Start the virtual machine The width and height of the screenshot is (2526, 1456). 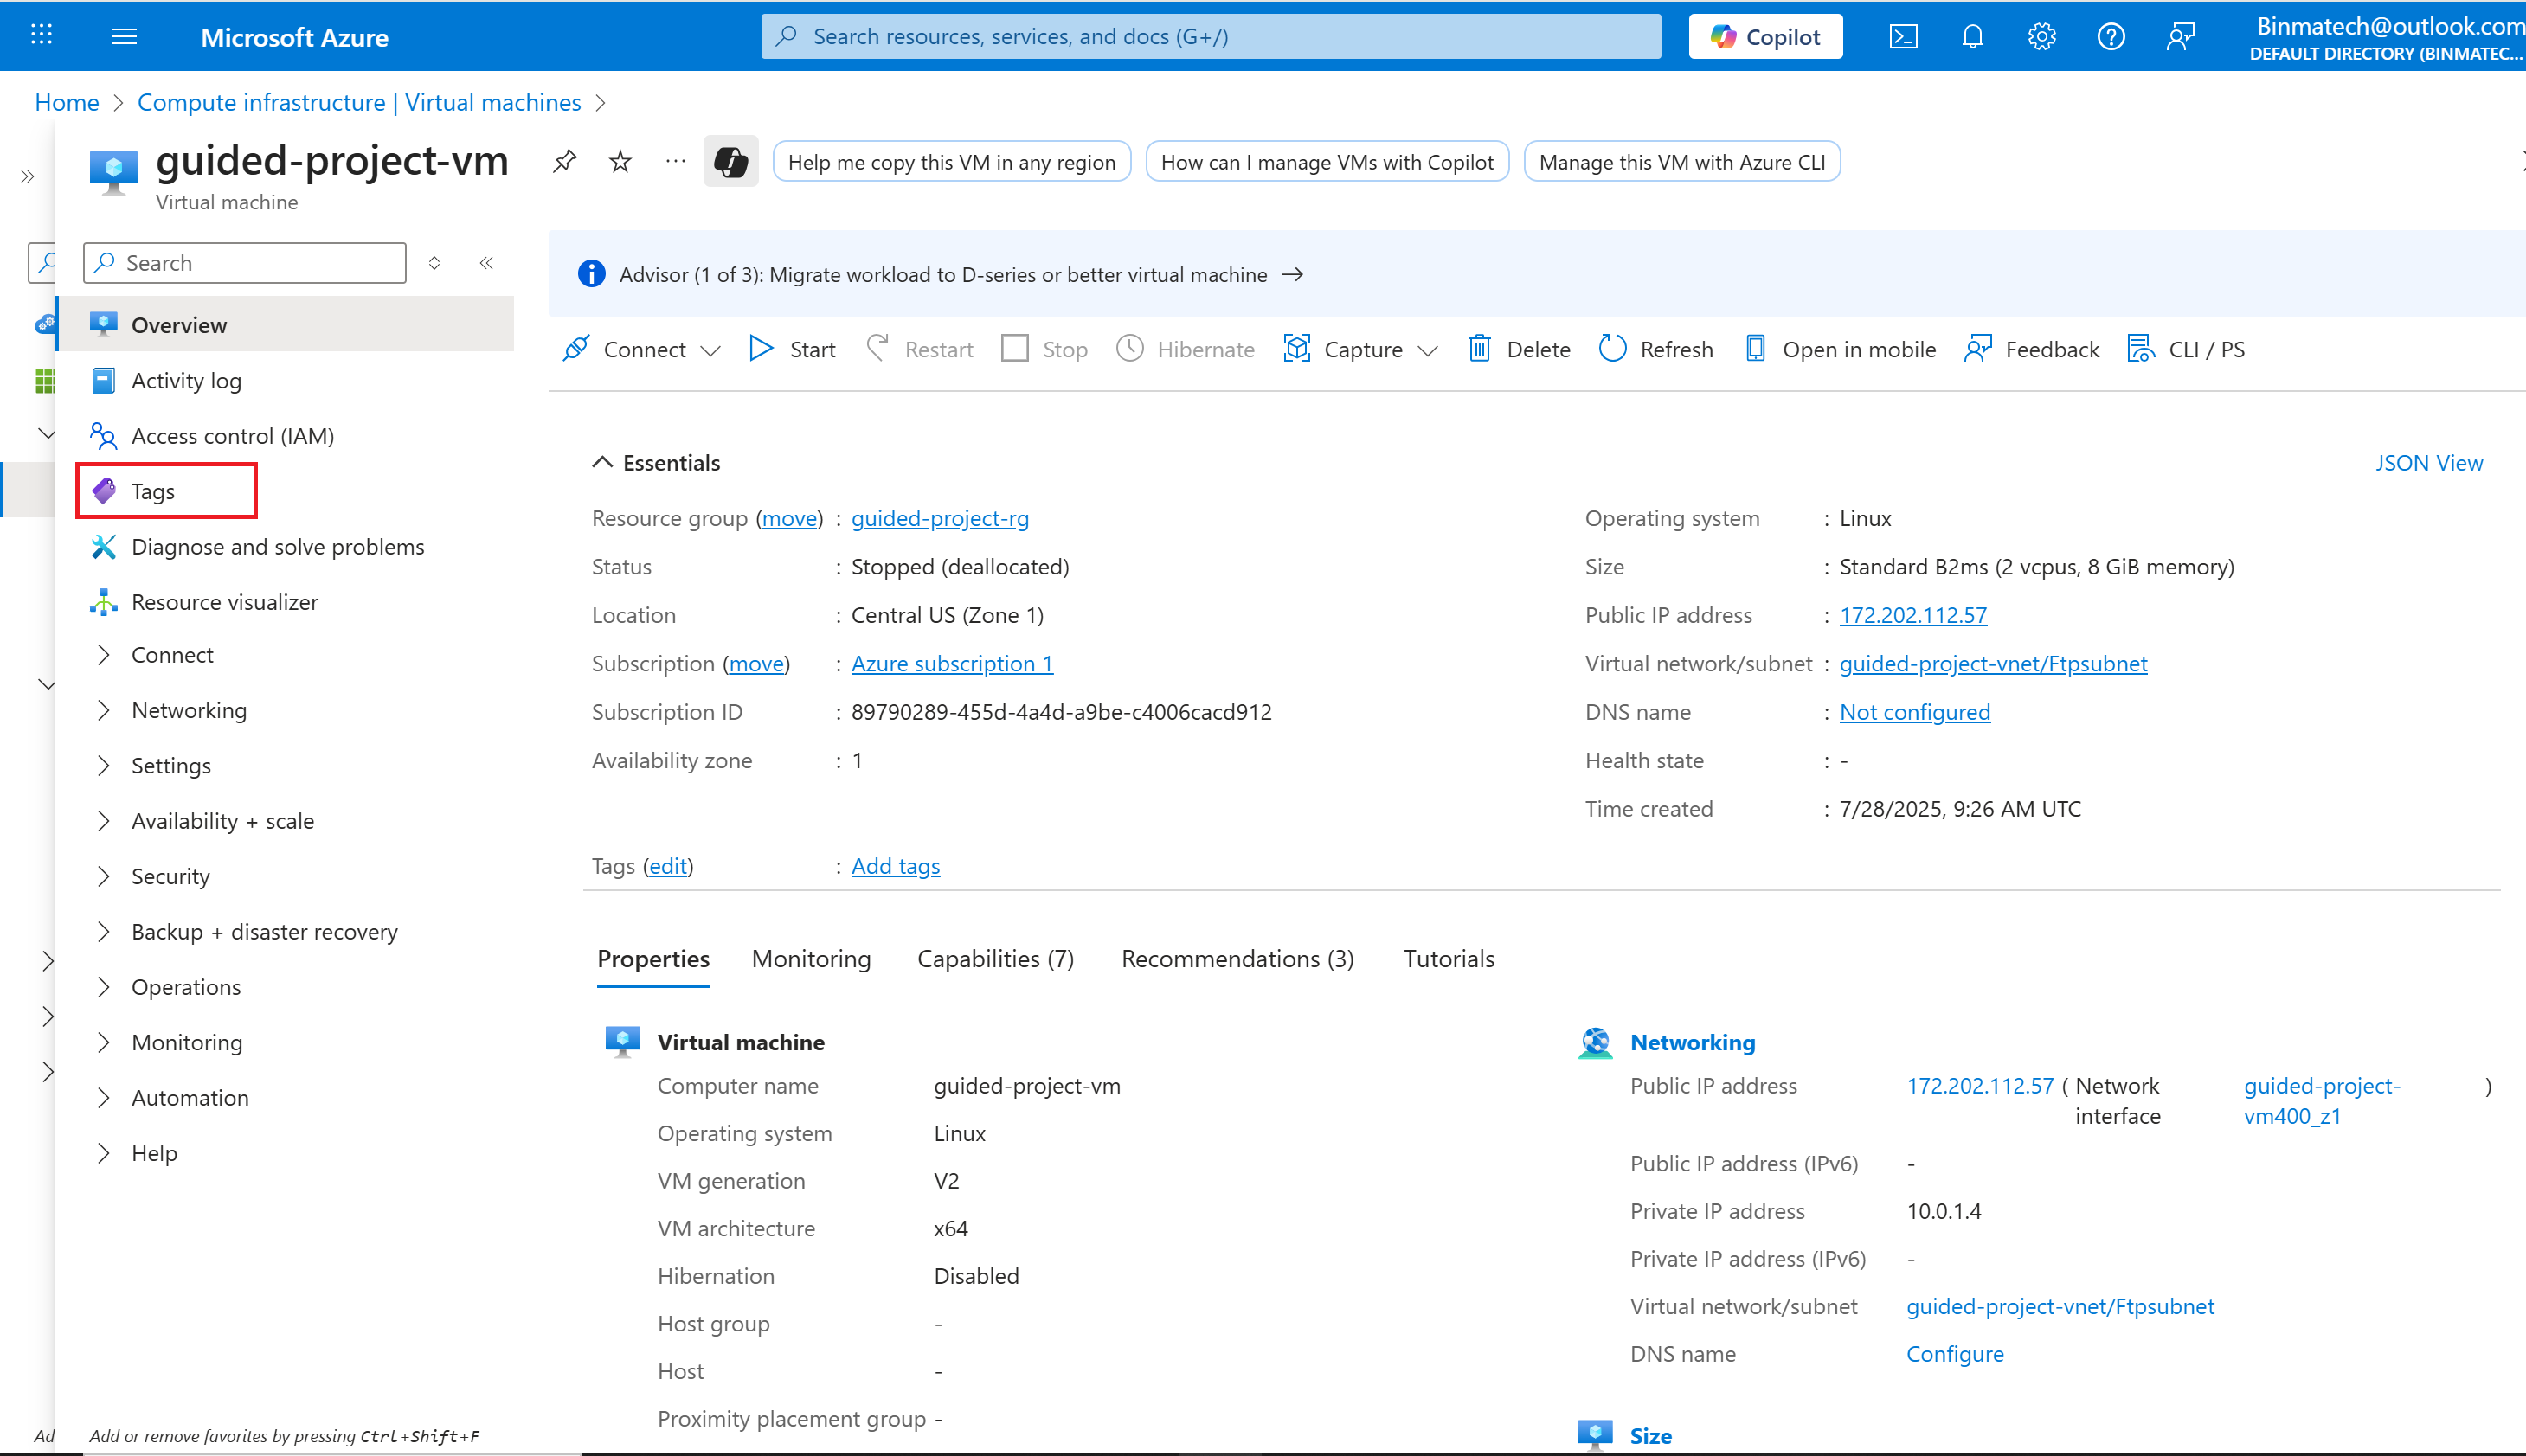[792, 349]
